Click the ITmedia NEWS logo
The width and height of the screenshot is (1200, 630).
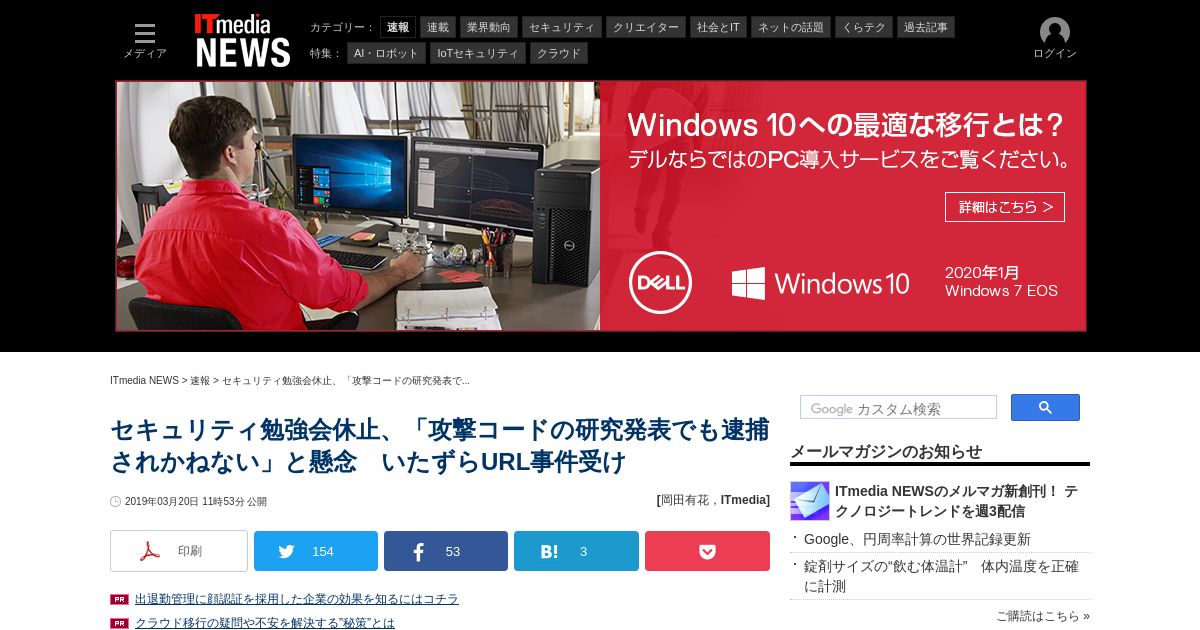click(x=242, y=40)
